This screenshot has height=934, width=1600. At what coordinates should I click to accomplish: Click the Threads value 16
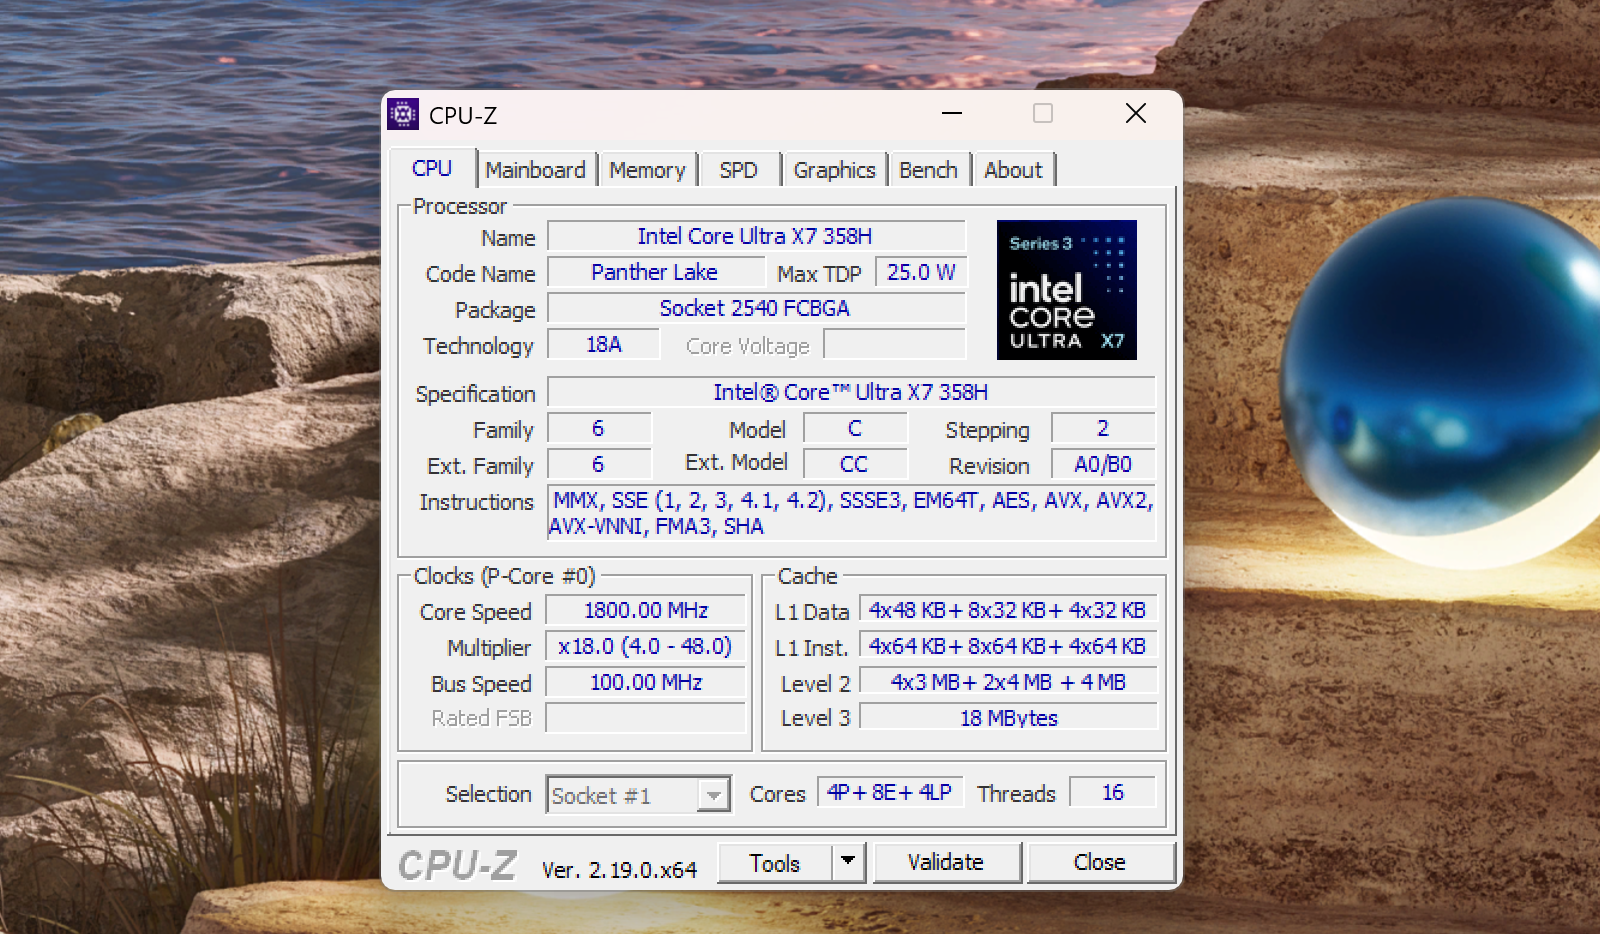coord(1113,792)
